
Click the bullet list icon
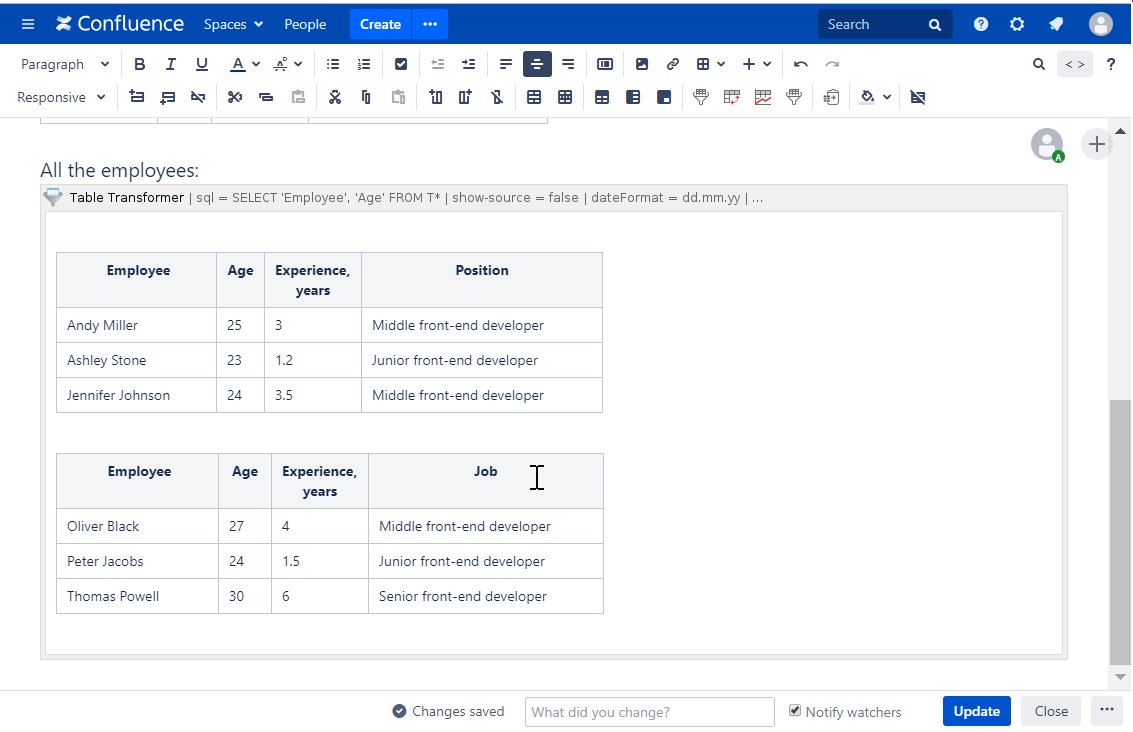click(333, 64)
